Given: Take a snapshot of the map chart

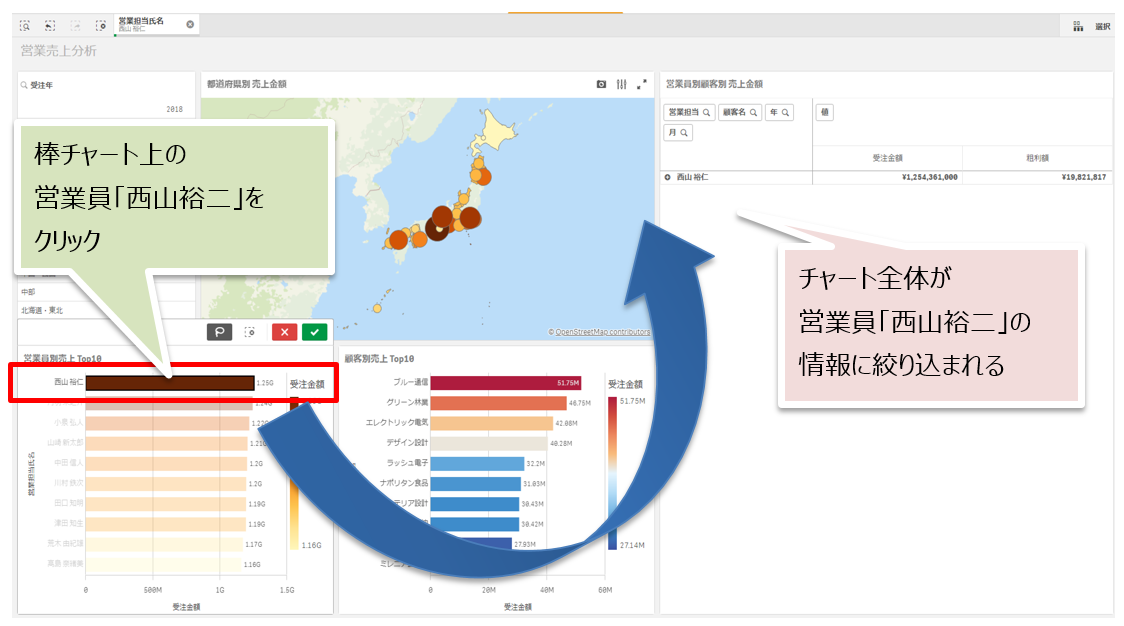Looking at the screenshot, I should [601, 85].
